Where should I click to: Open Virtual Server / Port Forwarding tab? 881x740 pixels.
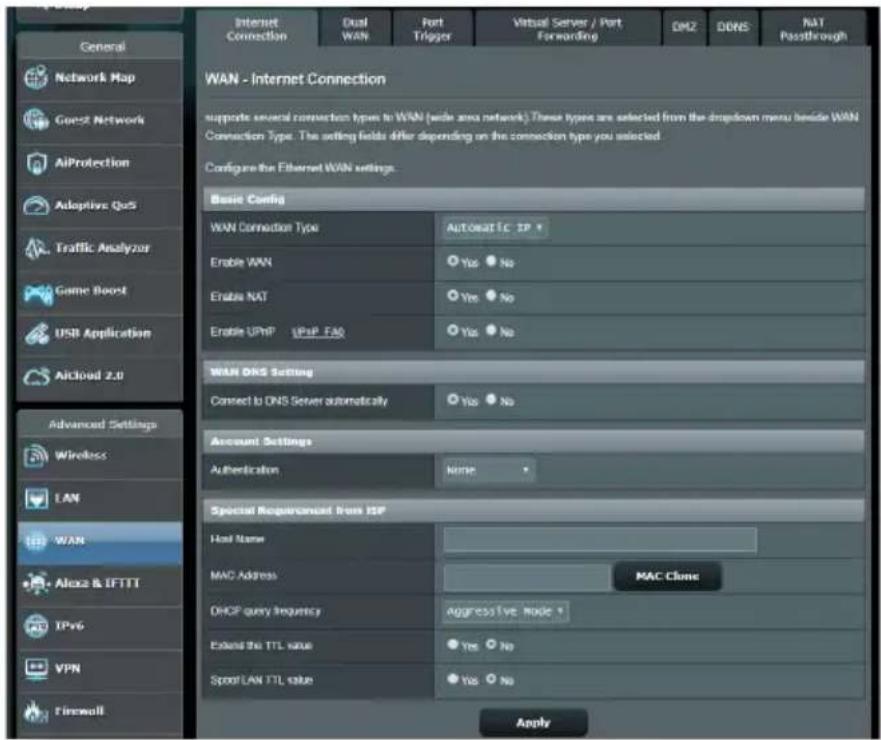(x=567, y=29)
